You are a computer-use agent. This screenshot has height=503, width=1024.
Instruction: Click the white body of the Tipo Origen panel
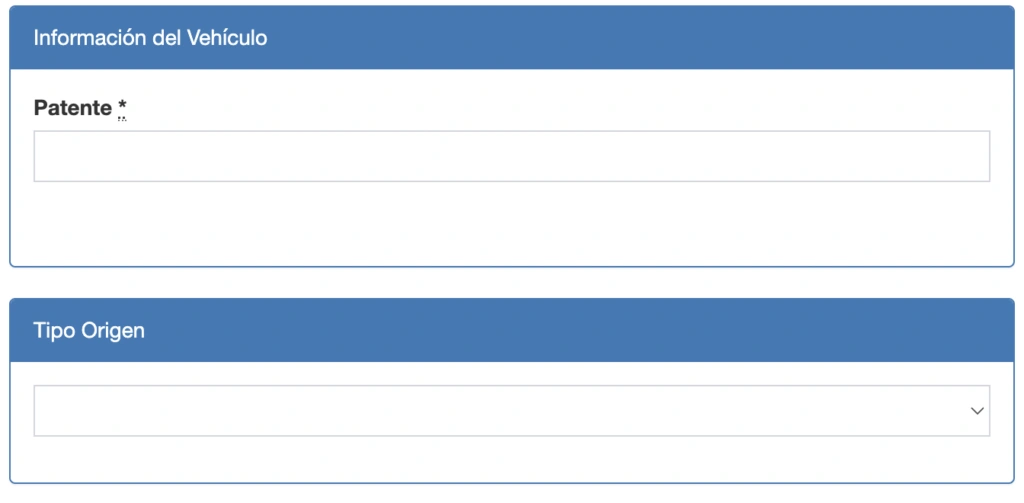(x=511, y=460)
